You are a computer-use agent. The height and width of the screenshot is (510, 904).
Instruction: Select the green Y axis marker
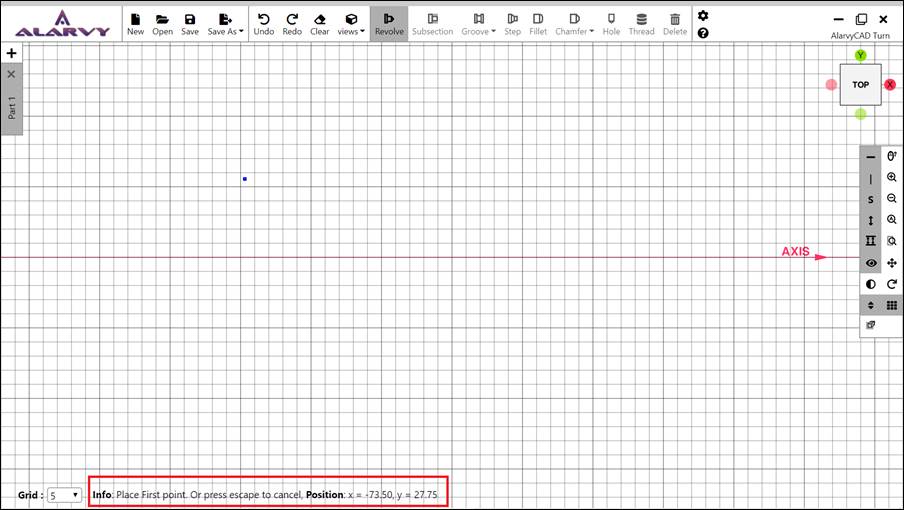click(x=860, y=55)
